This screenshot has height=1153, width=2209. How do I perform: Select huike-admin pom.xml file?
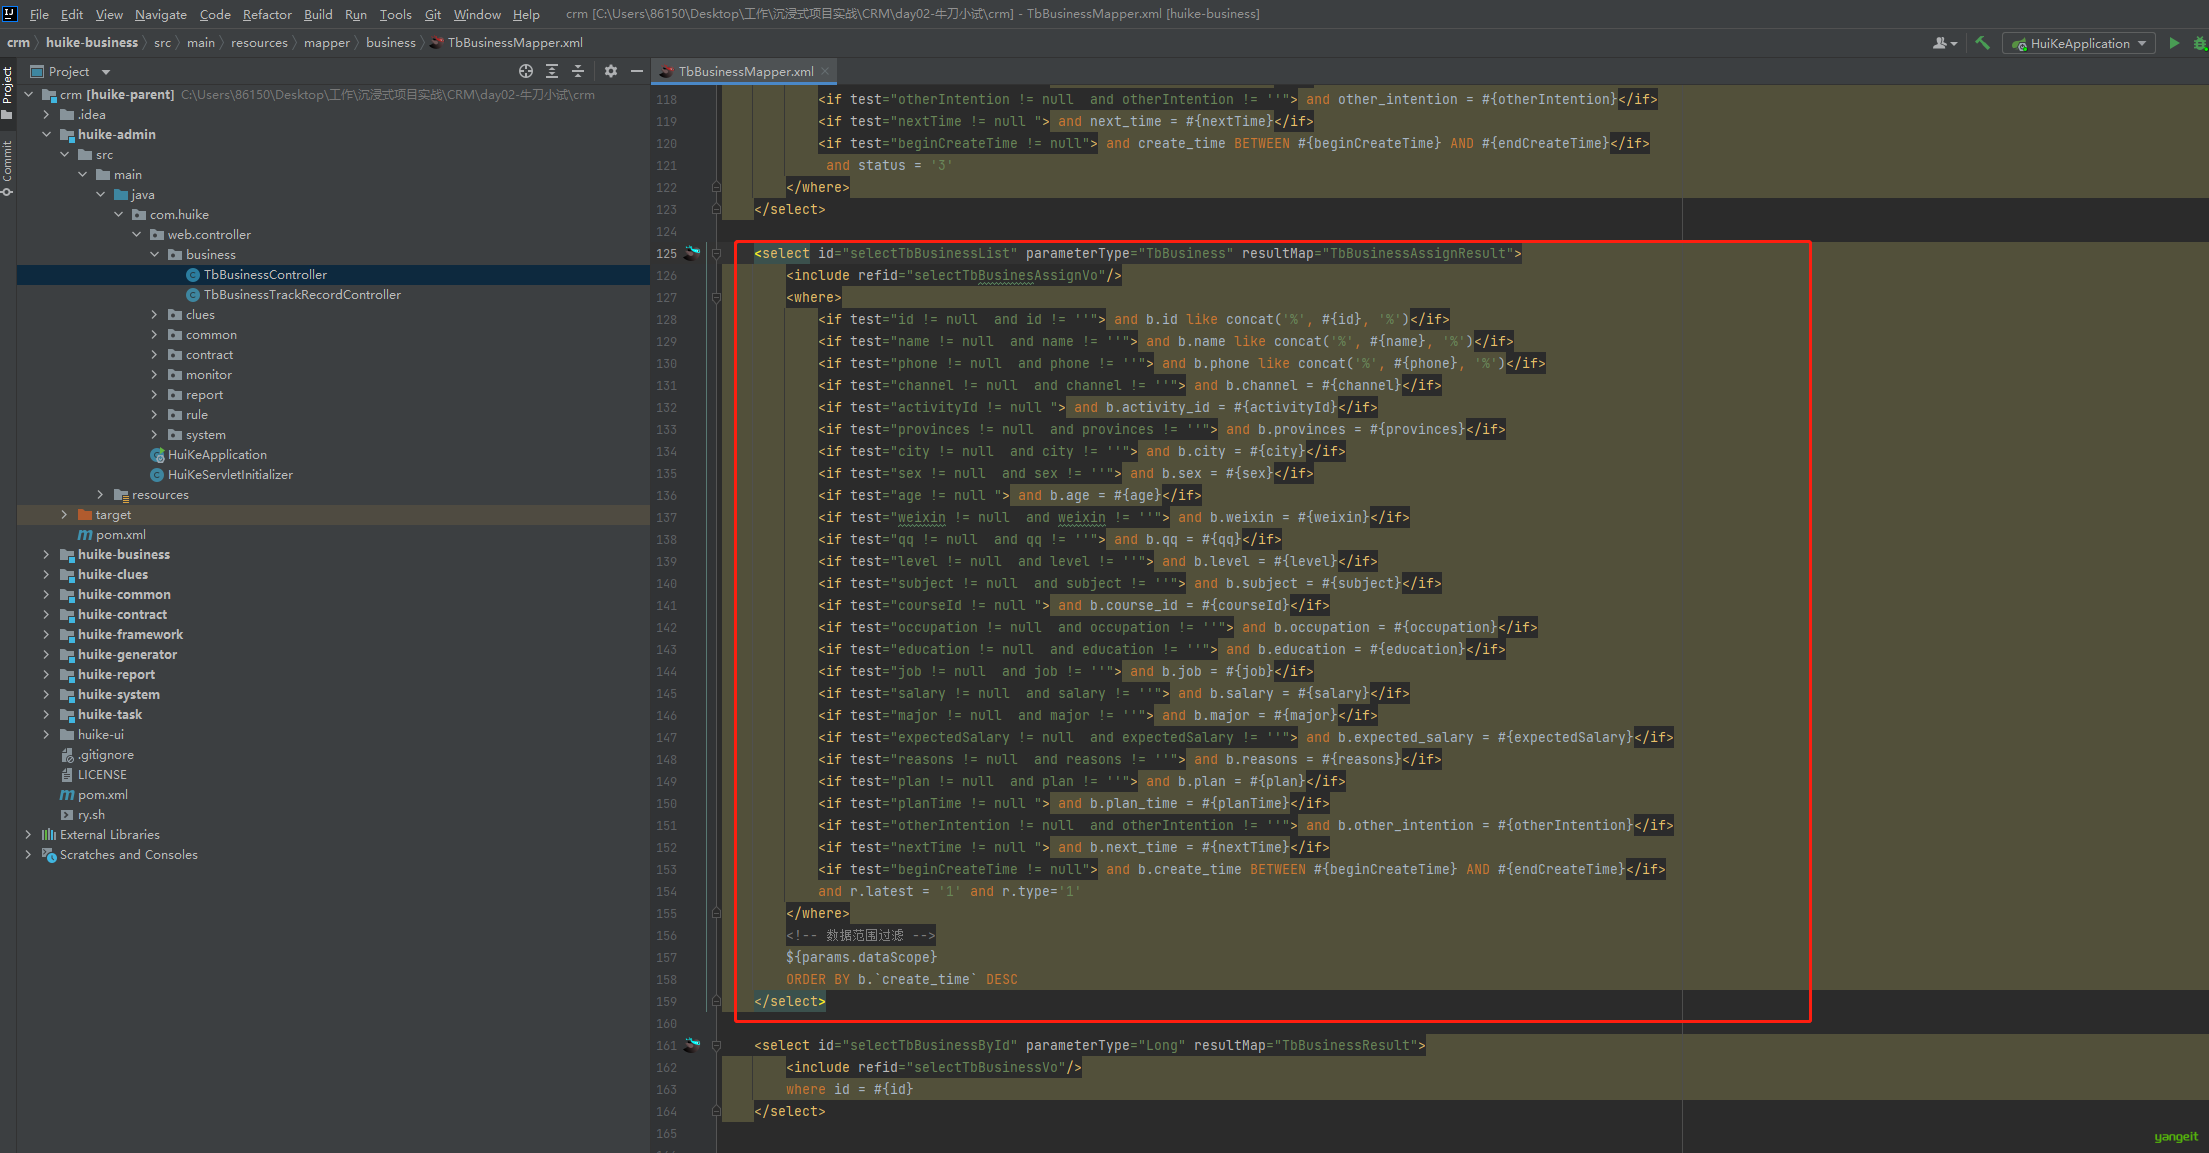point(120,534)
